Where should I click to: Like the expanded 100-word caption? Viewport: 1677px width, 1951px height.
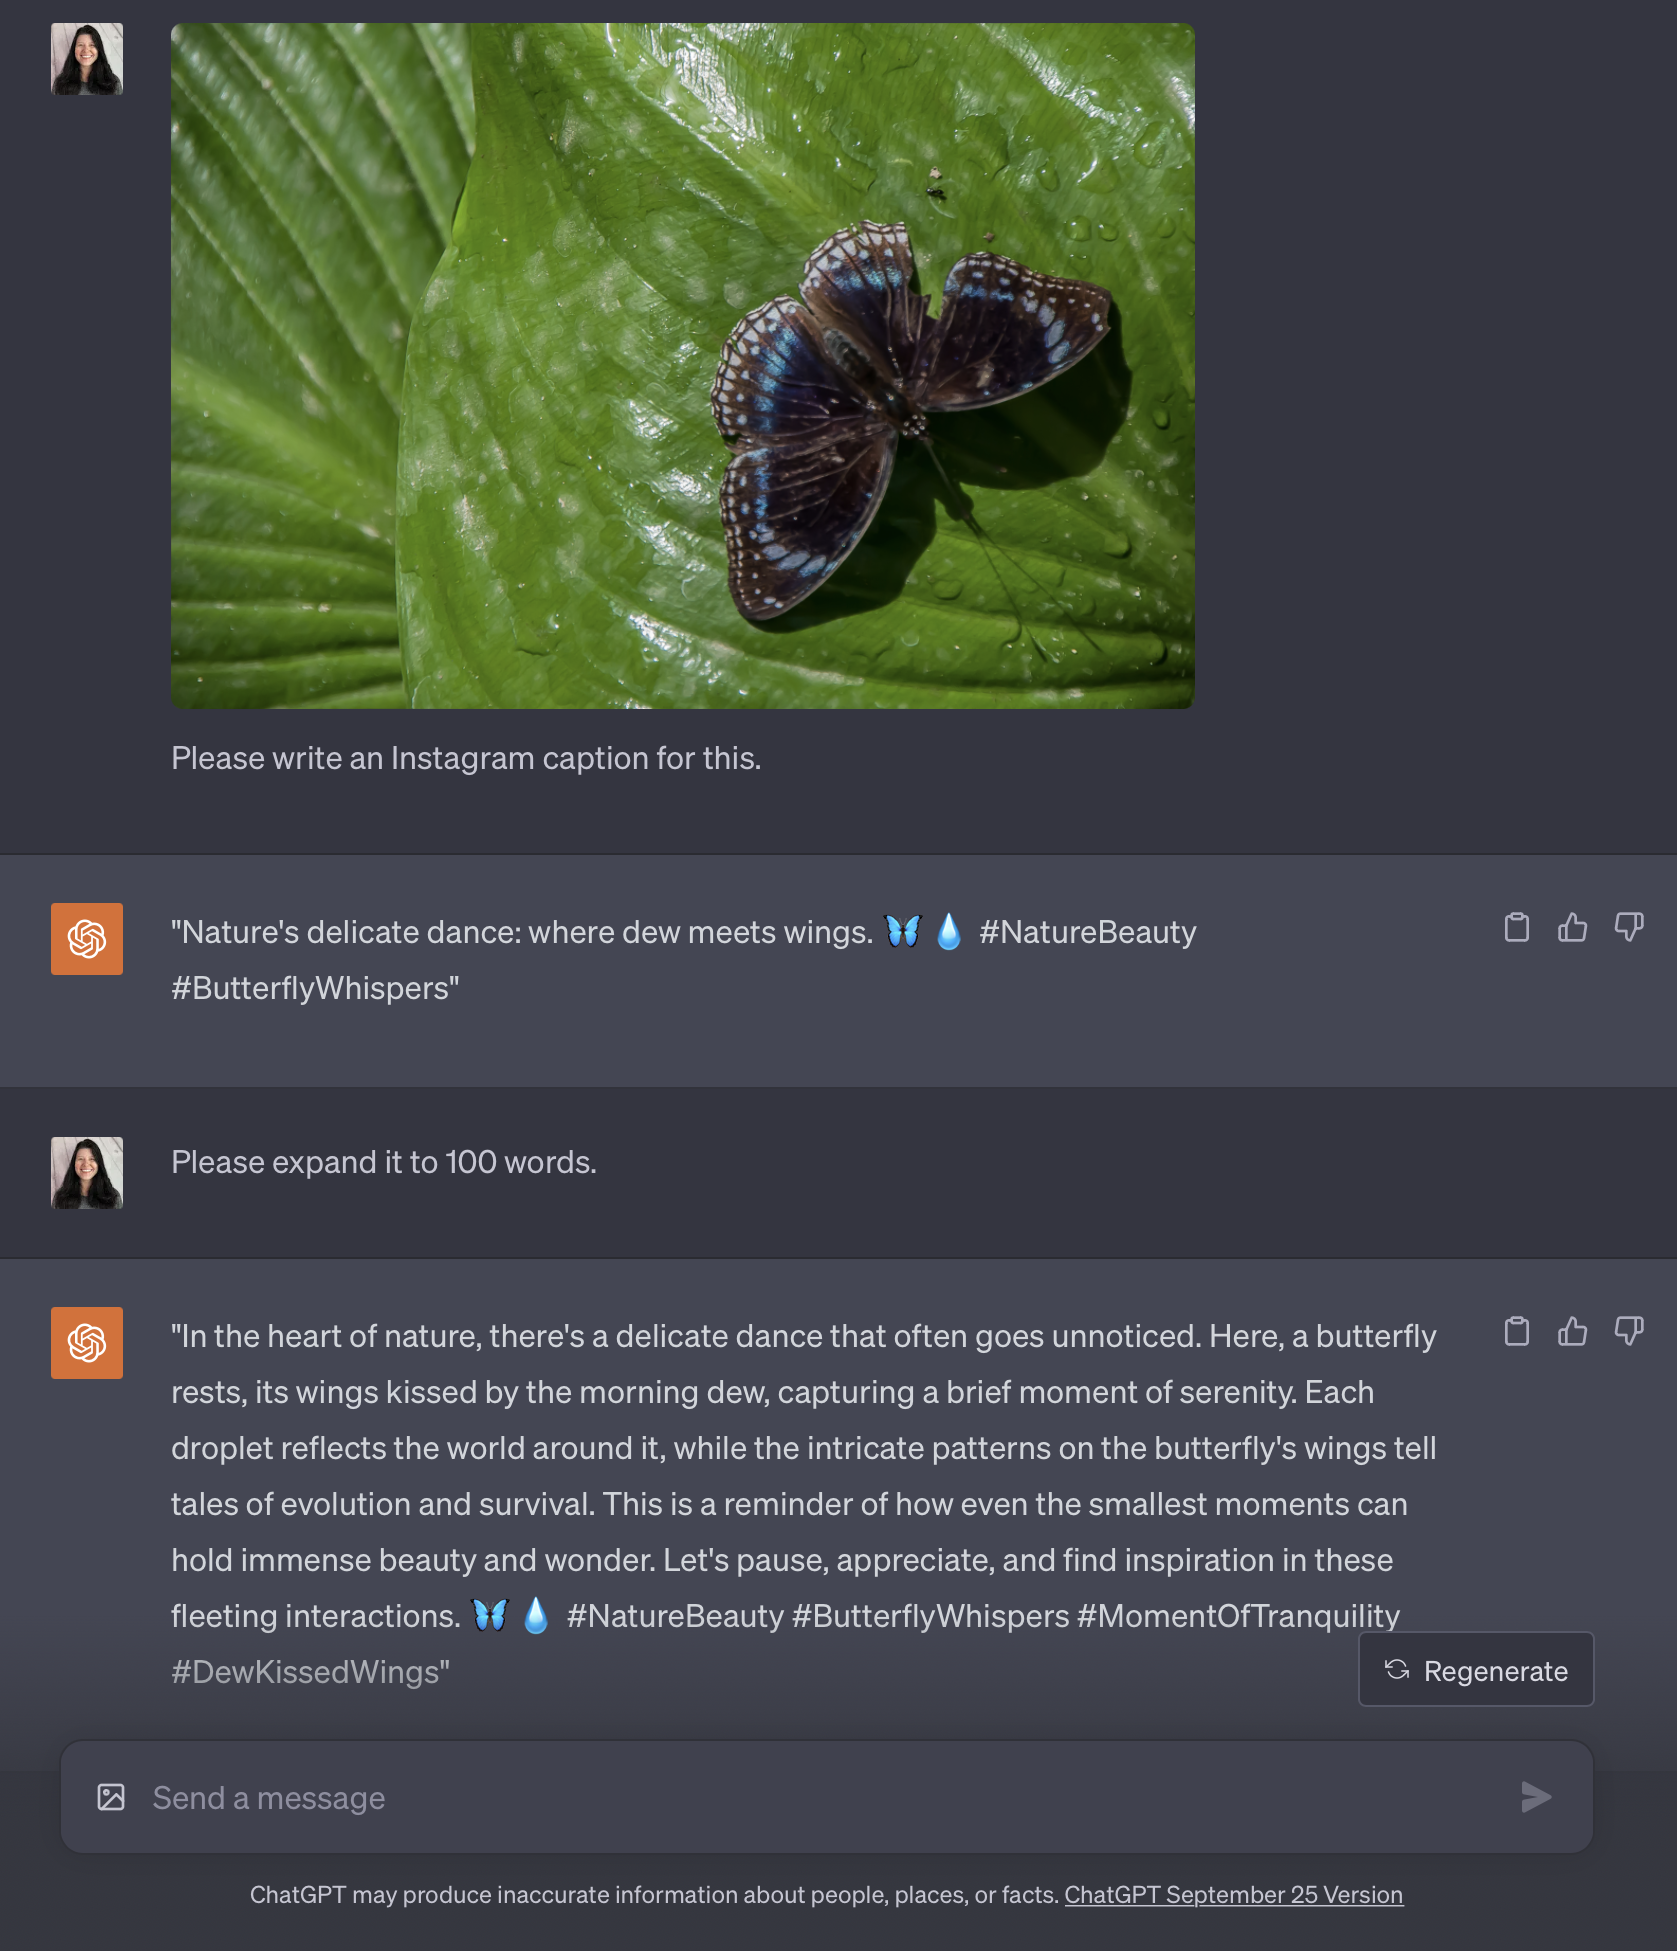(1572, 1332)
